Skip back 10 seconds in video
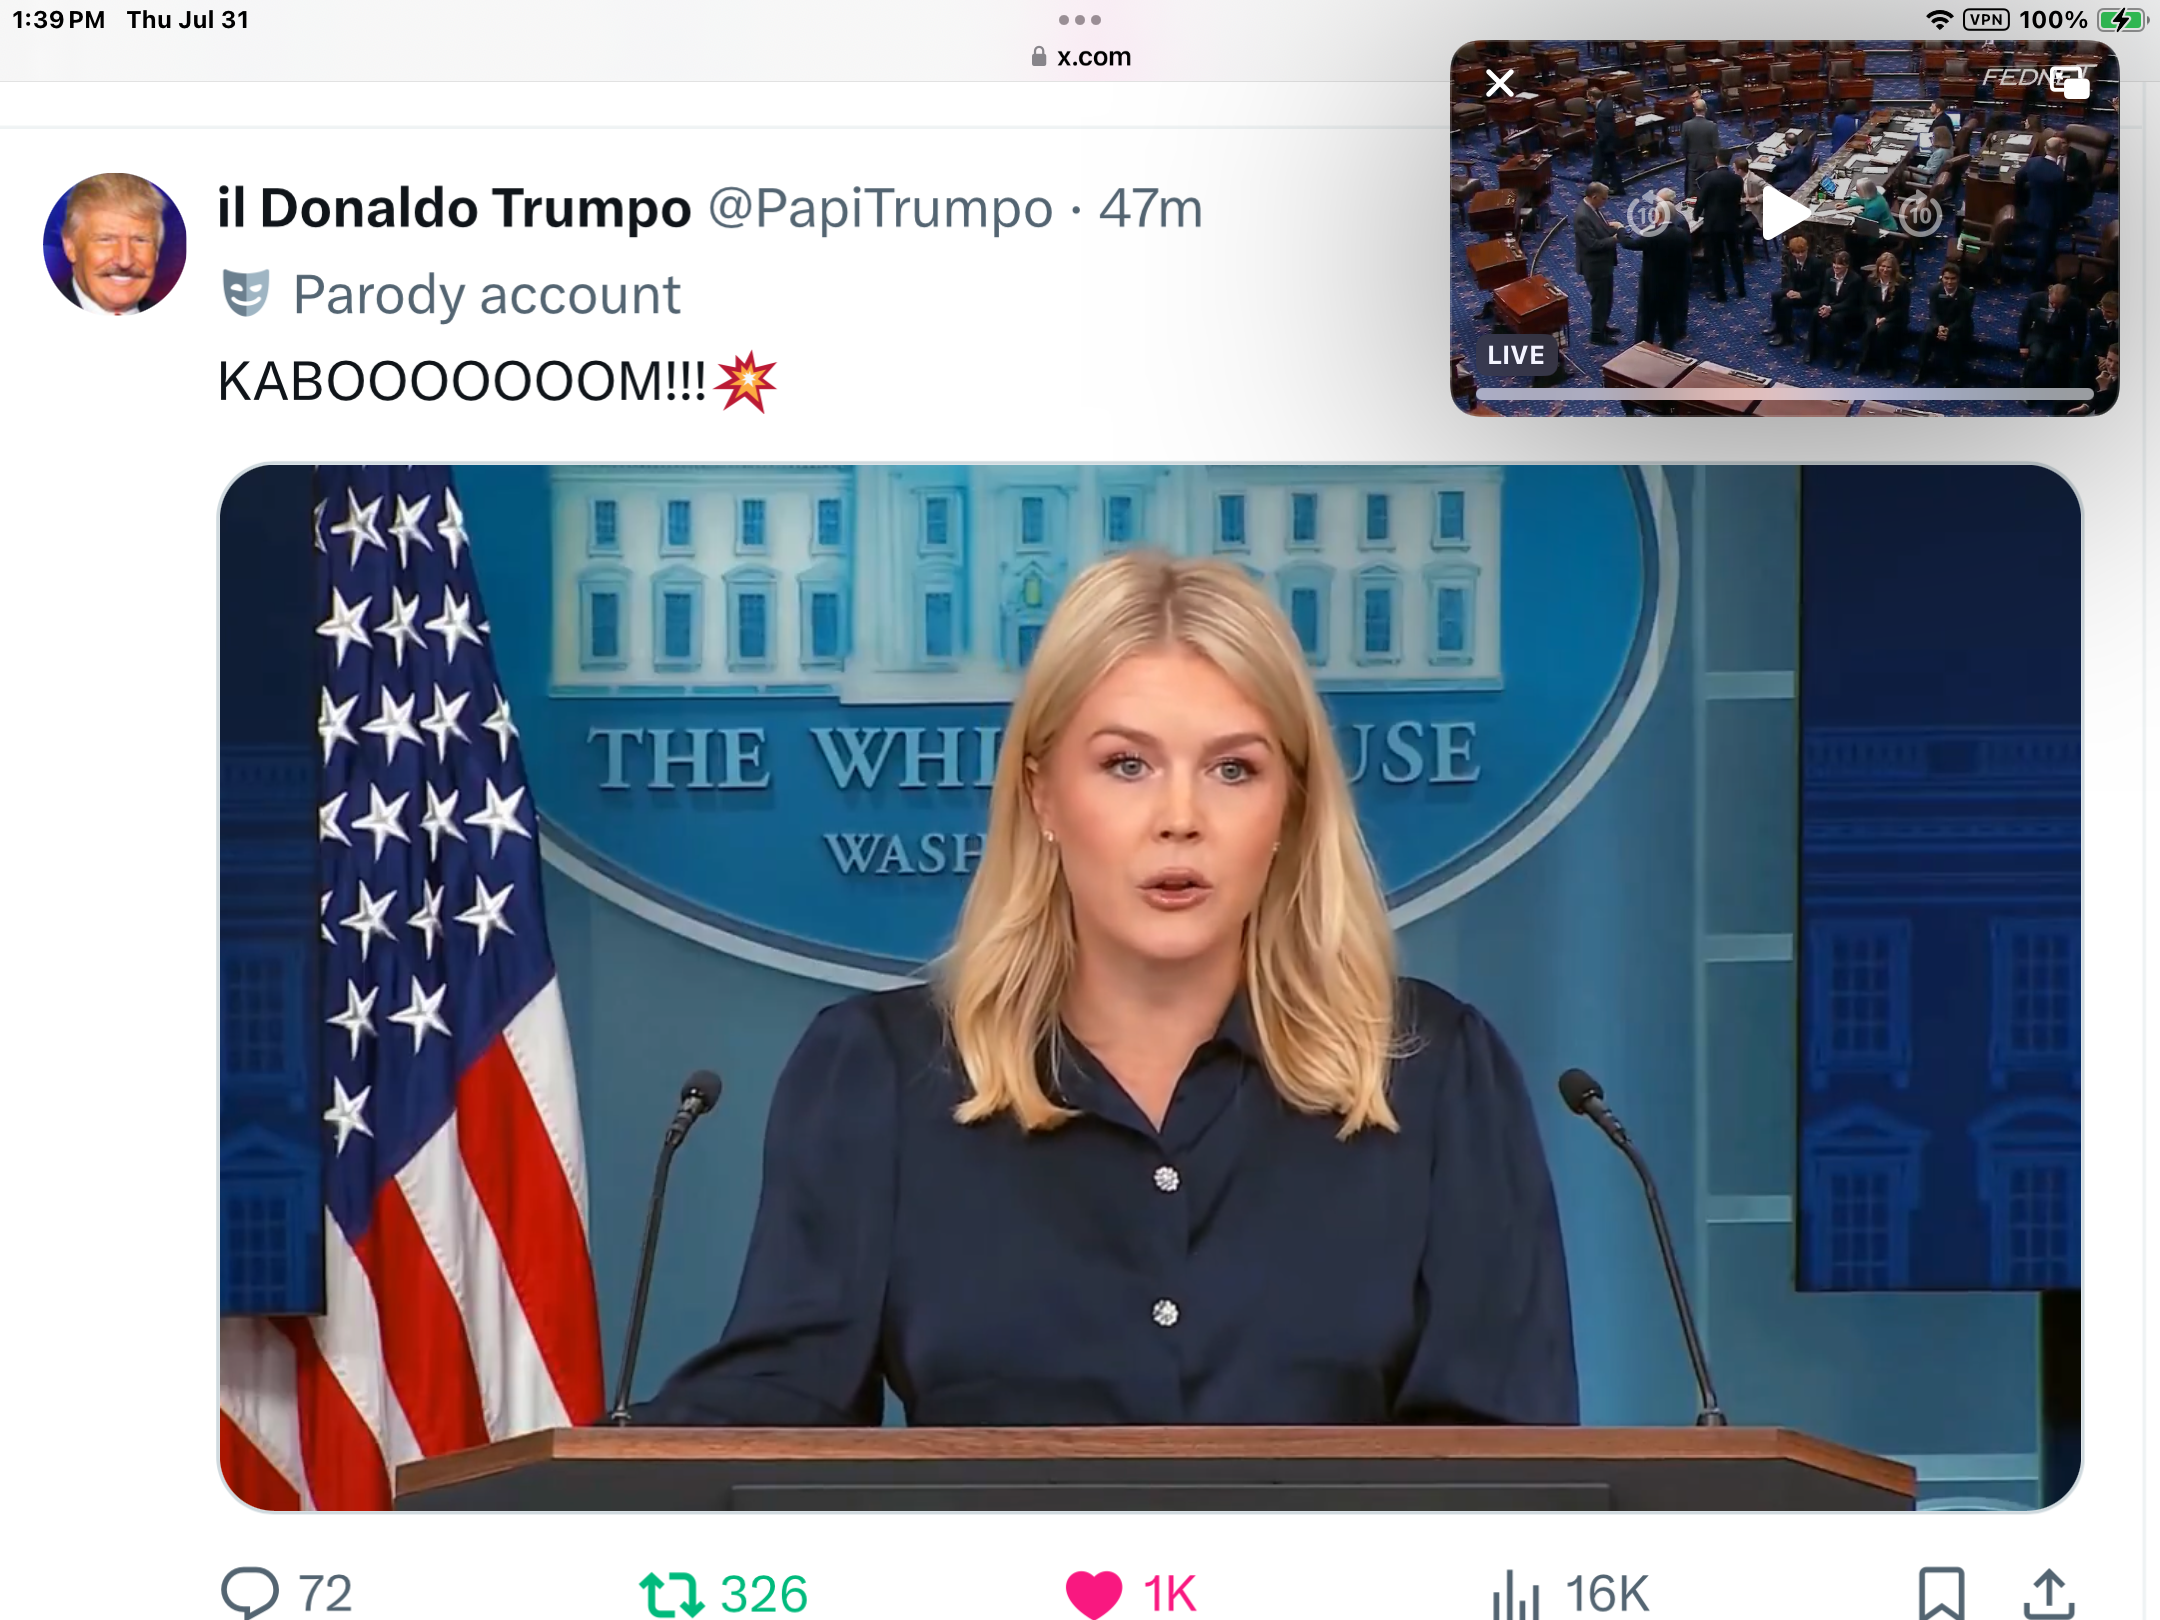2160x1620 pixels. [x=1648, y=214]
